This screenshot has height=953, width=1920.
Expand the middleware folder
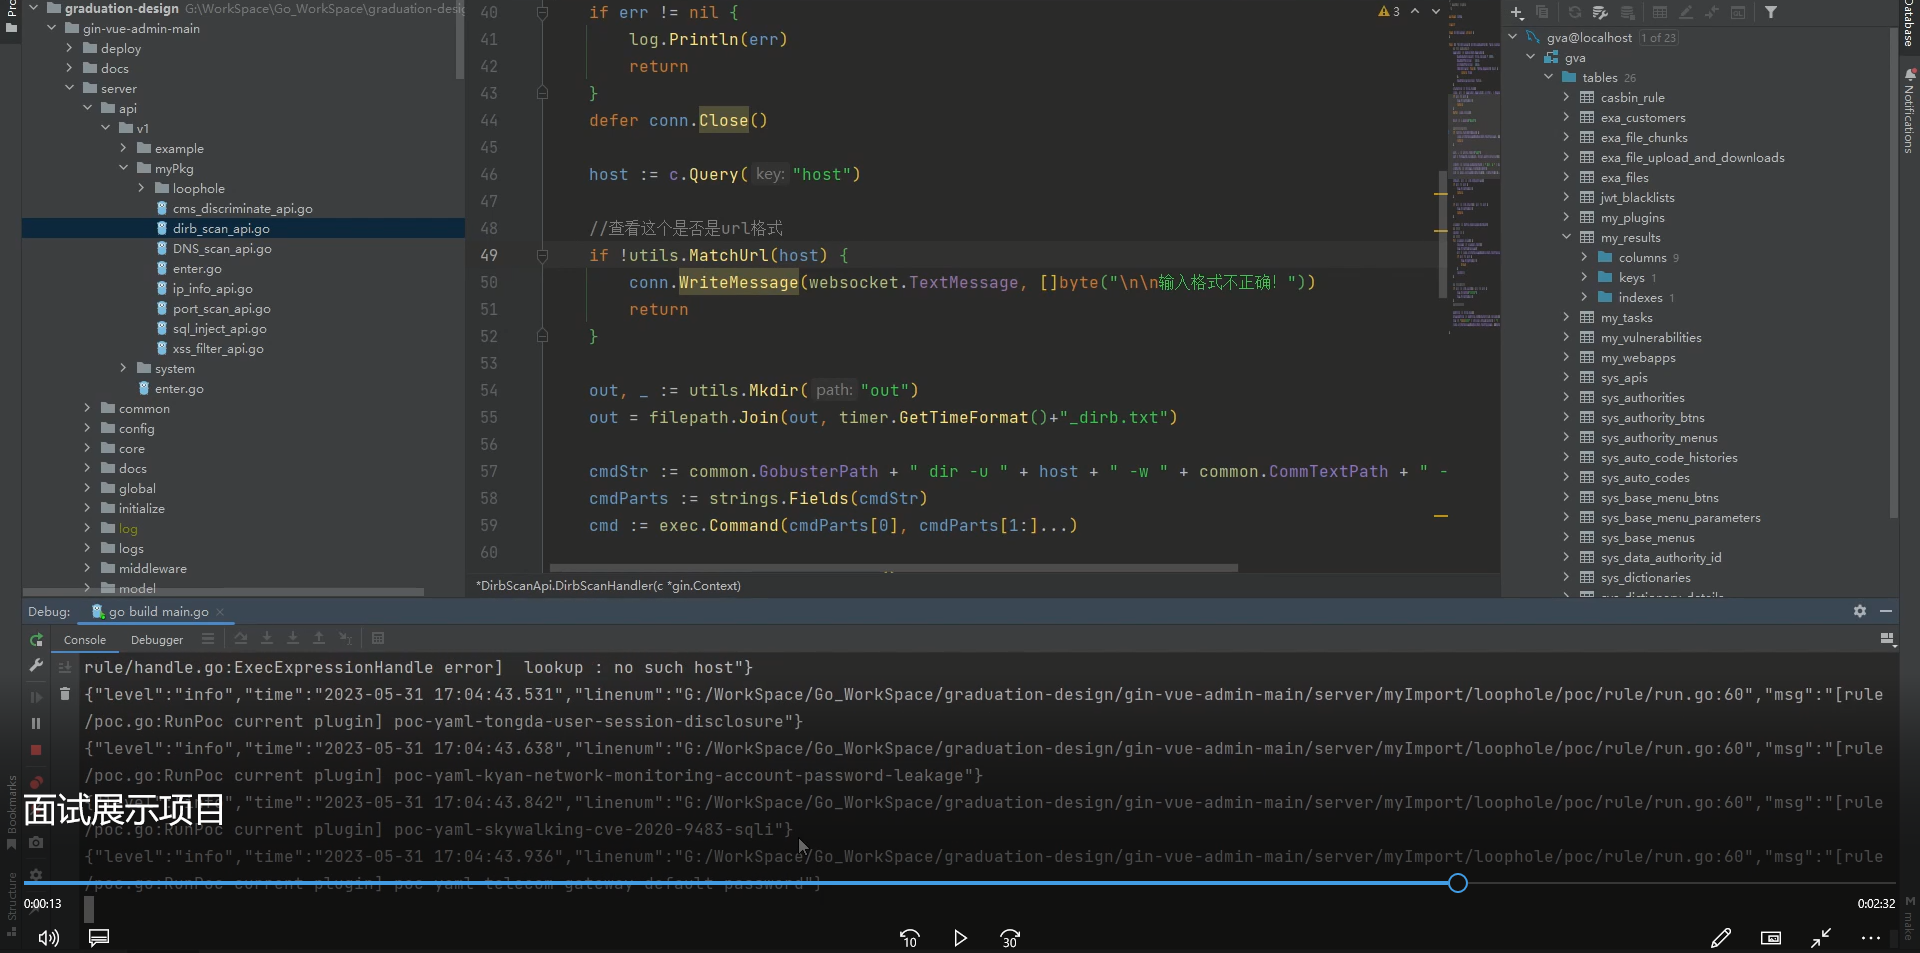tap(87, 568)
